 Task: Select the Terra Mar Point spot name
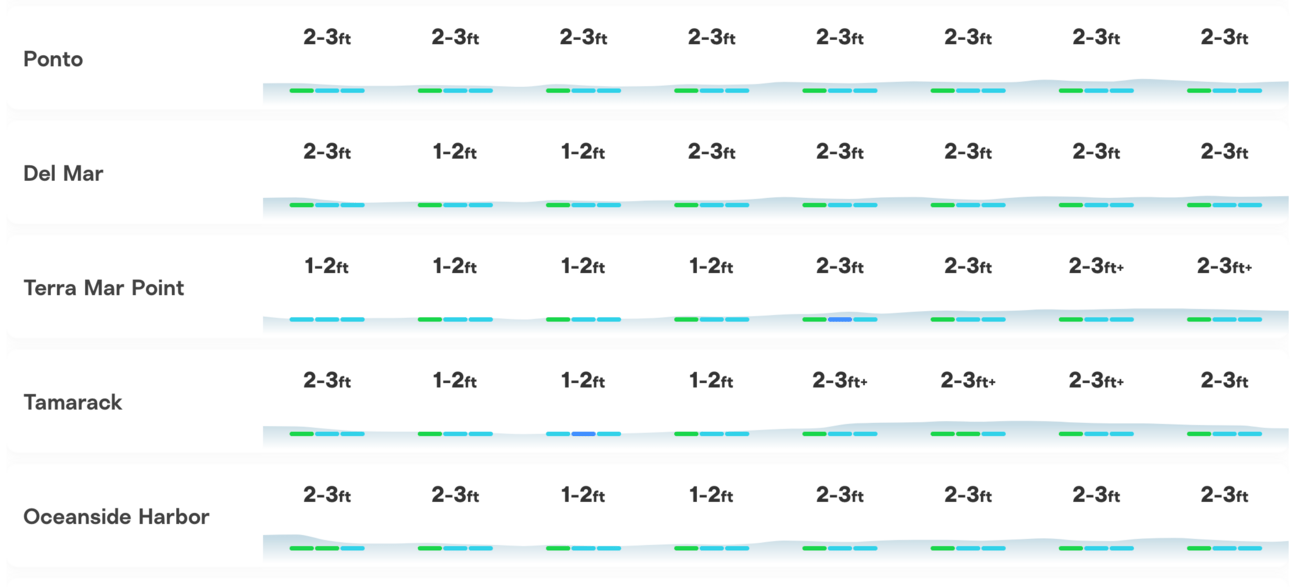[104, 288]
